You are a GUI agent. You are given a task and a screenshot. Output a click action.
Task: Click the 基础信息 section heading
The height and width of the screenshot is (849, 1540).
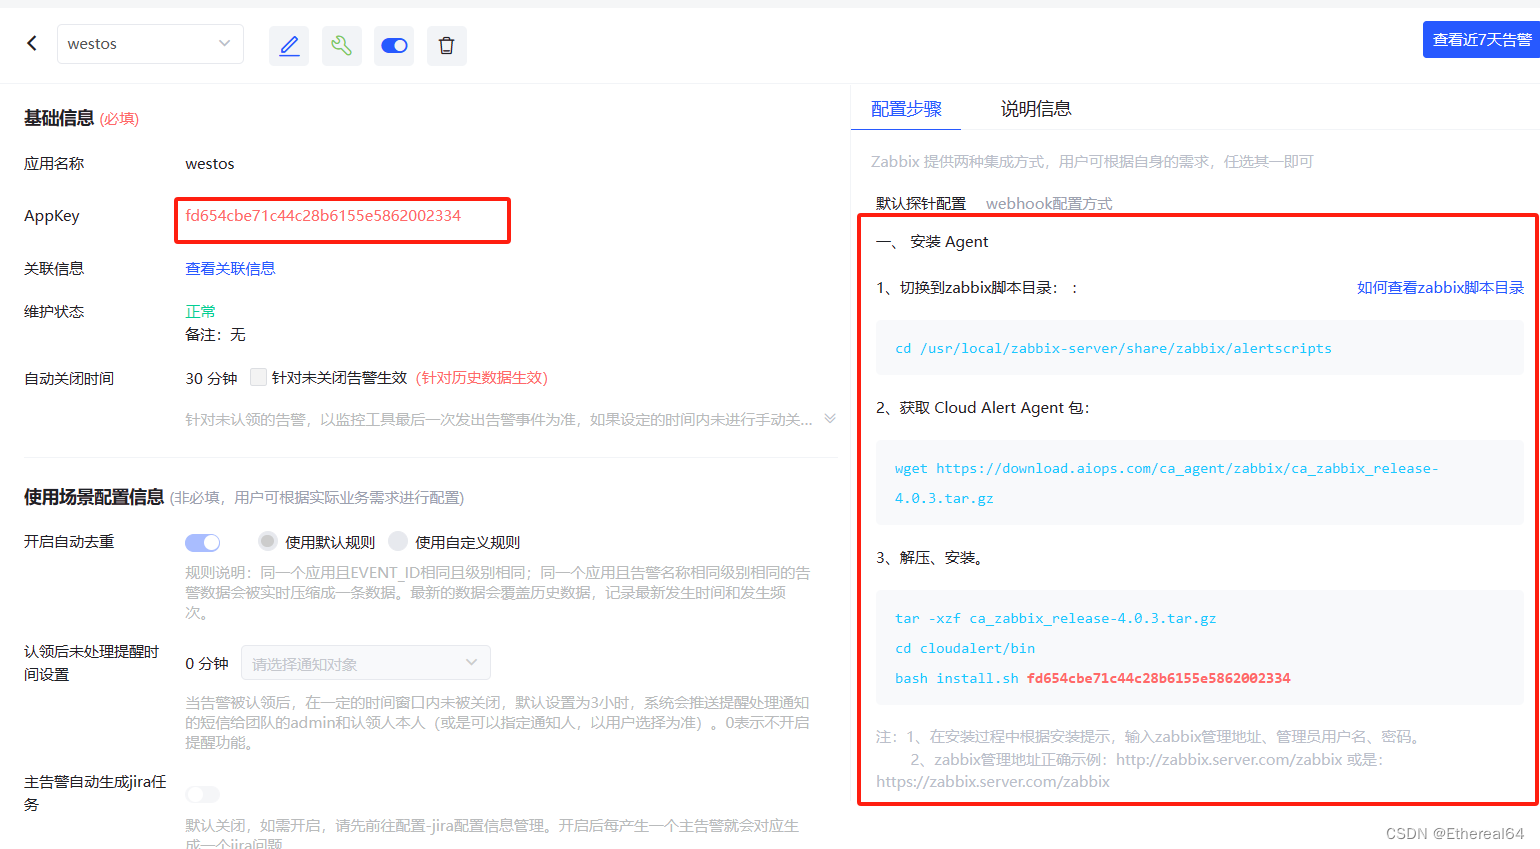coord(59,118)
